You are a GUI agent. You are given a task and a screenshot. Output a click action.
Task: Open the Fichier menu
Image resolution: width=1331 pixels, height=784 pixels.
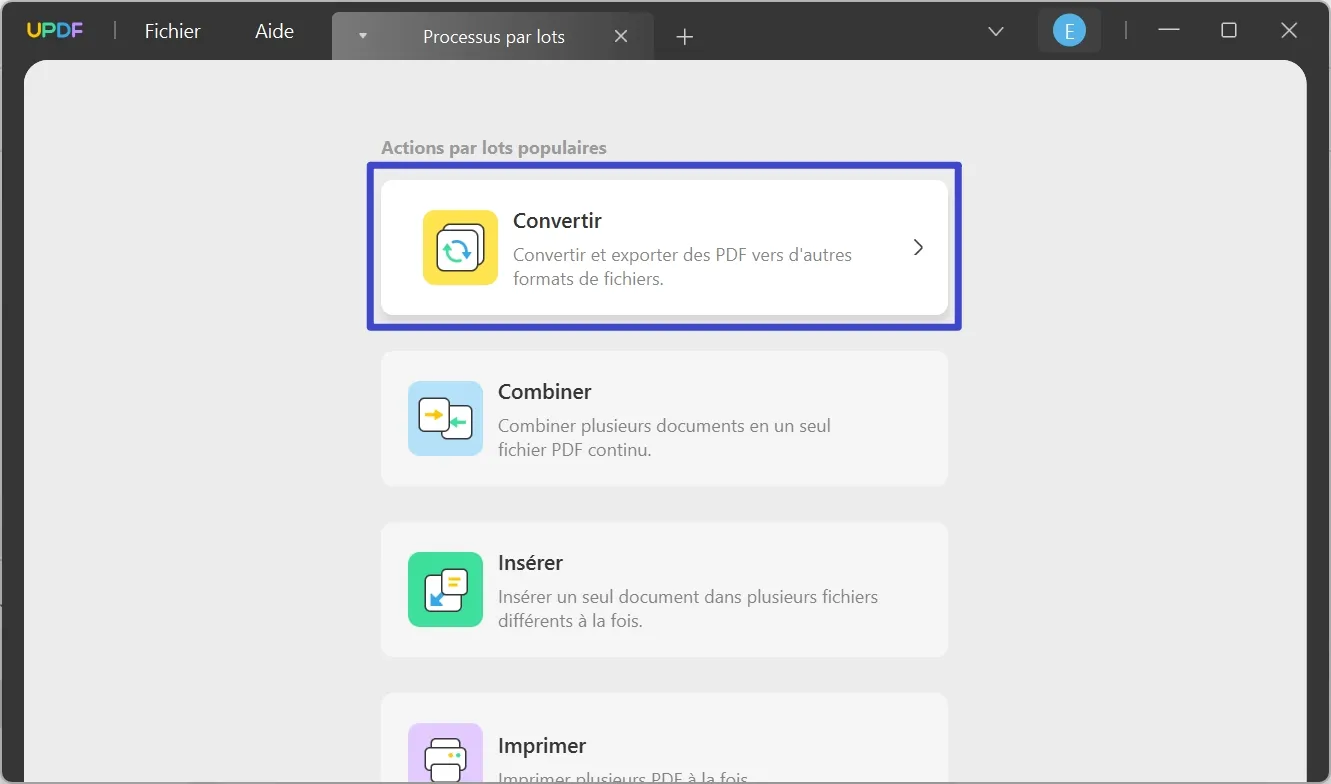pos(172,31)
